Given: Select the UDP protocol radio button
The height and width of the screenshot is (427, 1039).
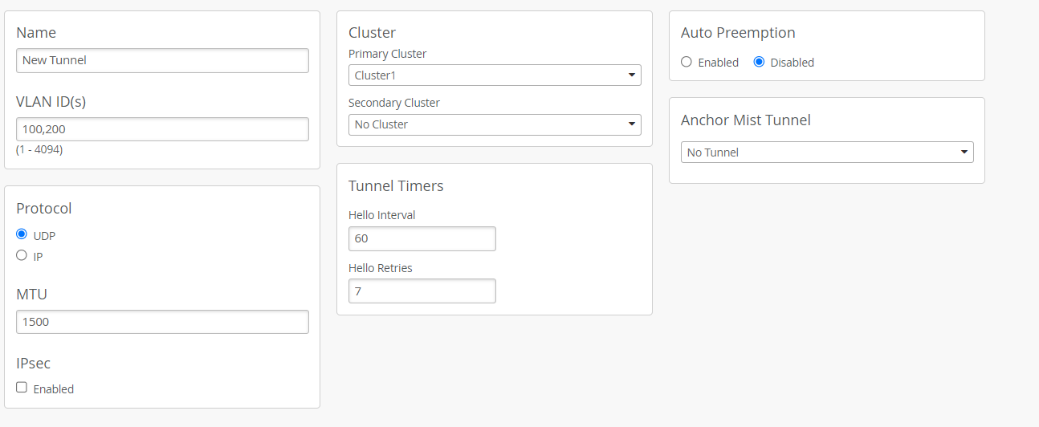Looking at the screenshot, I should (x=22, y=234).
